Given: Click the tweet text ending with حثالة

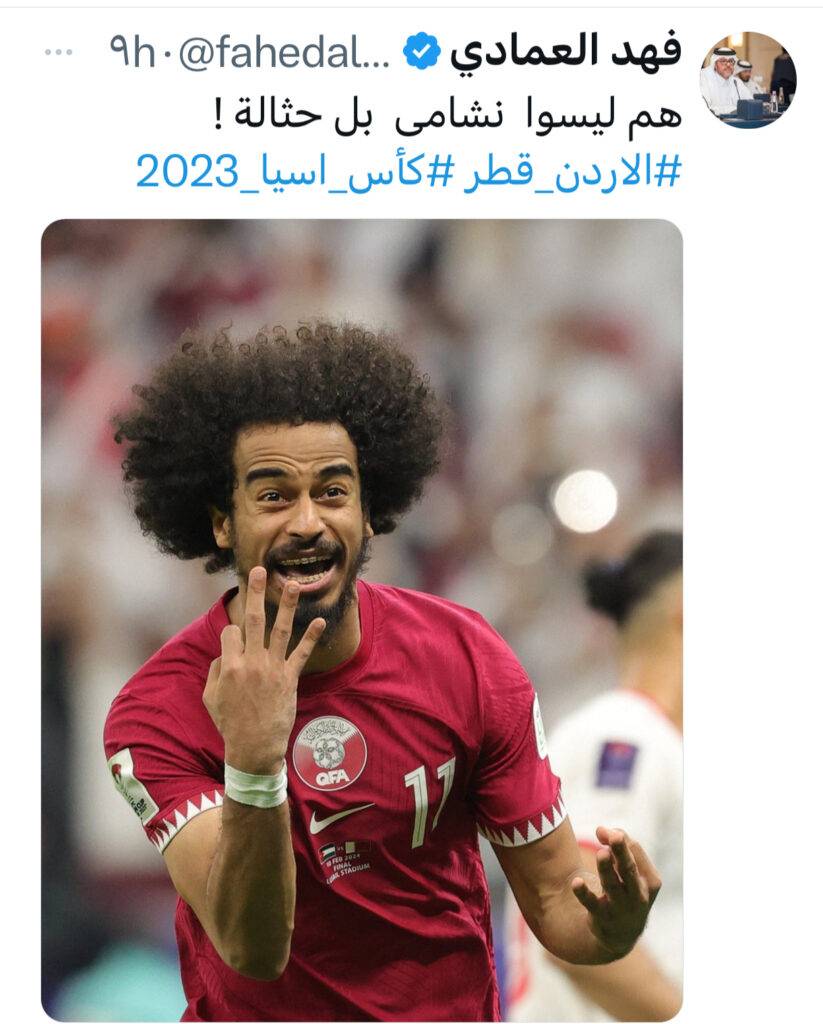Looking at the screenshot, I should pyautogui.click(x=448, y=116).
